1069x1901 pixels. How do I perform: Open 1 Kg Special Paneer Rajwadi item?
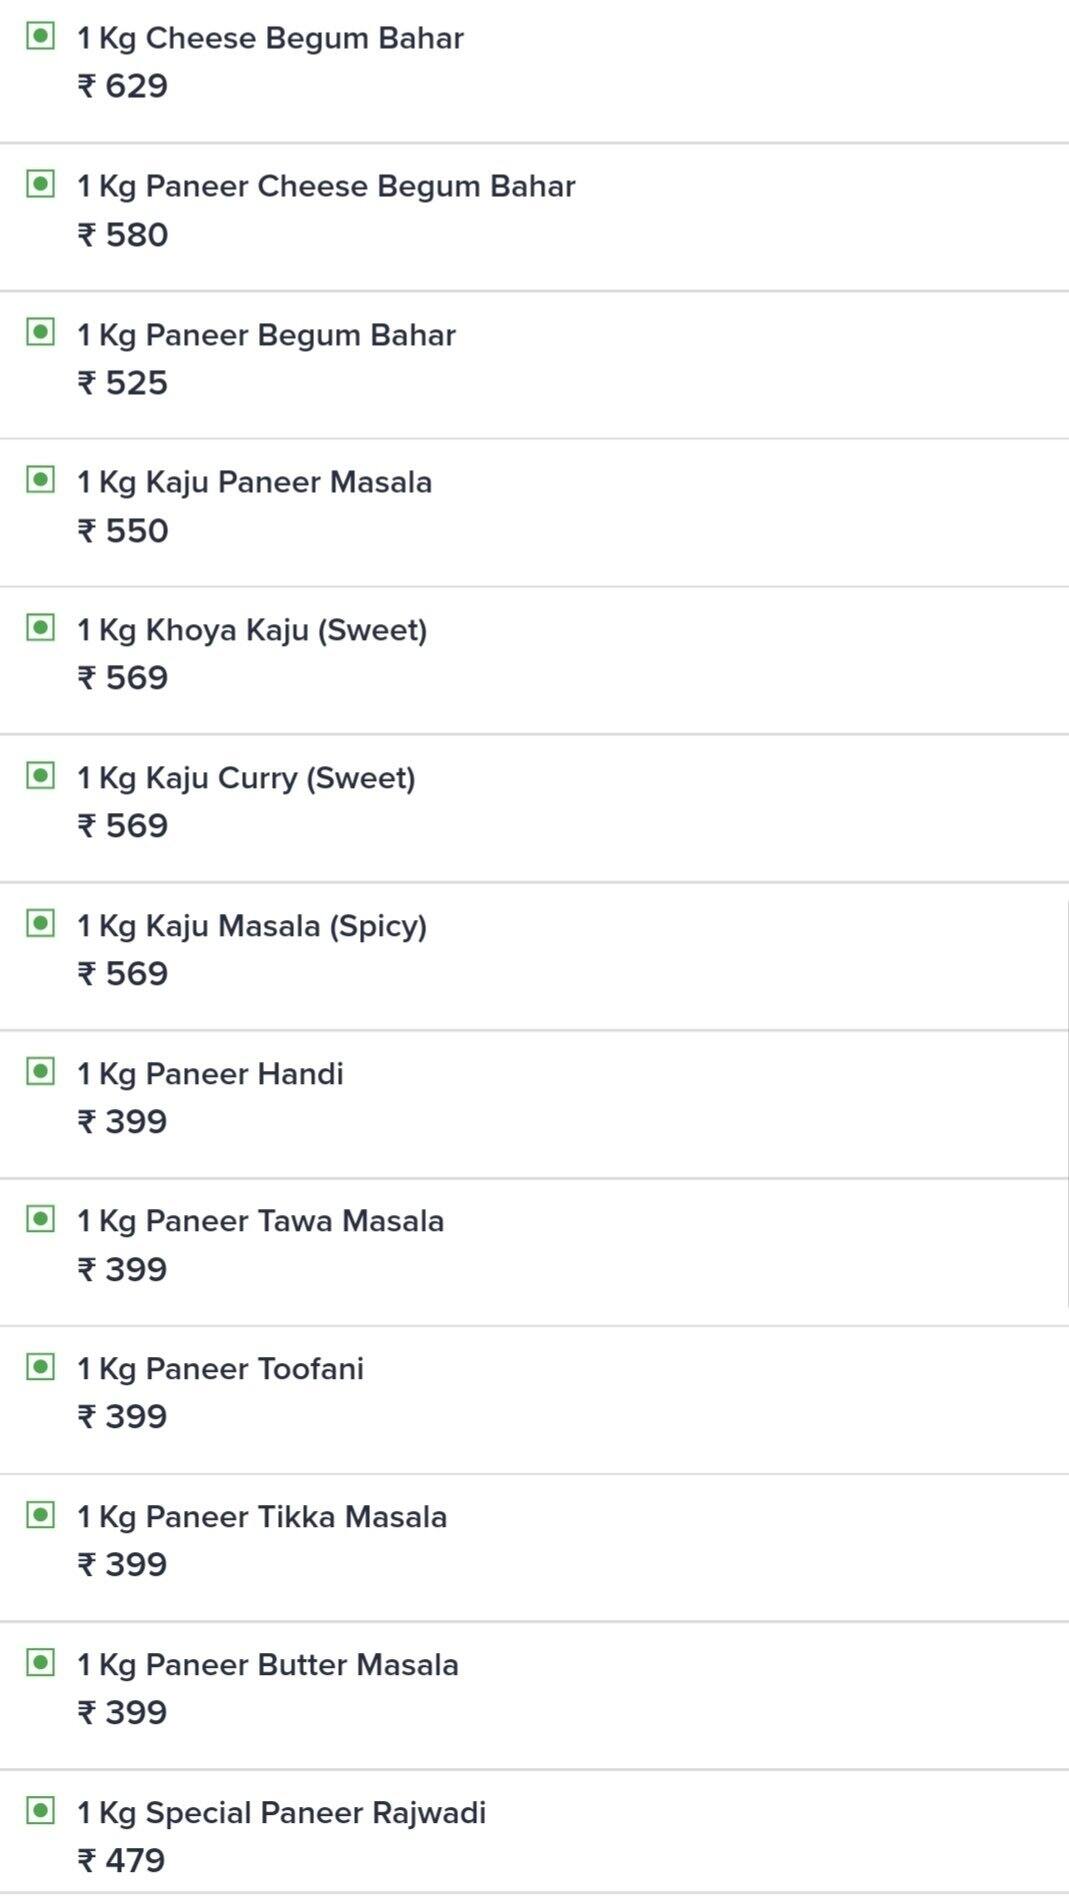pyautogui.click(x=281, y=1813)
